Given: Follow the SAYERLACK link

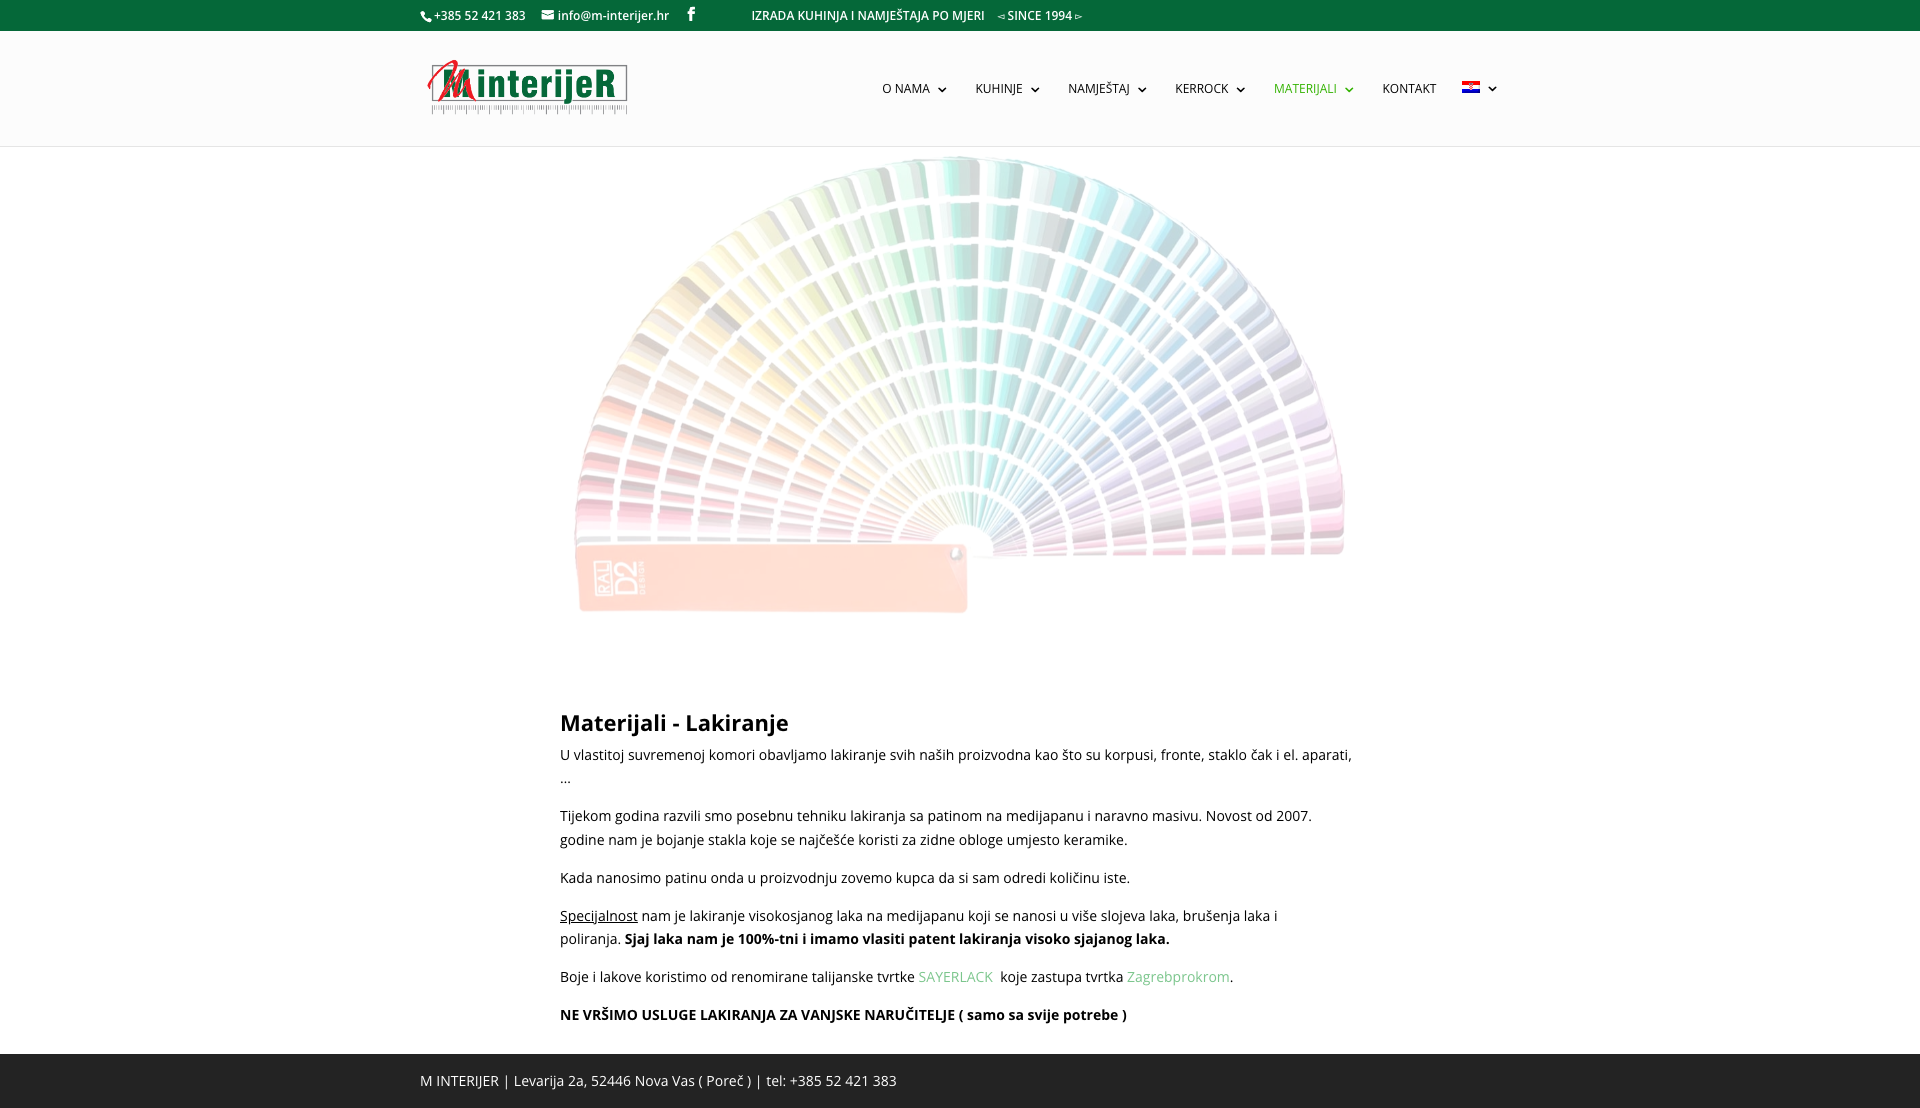Looking at the screenshot, I should tap(955, 977).
